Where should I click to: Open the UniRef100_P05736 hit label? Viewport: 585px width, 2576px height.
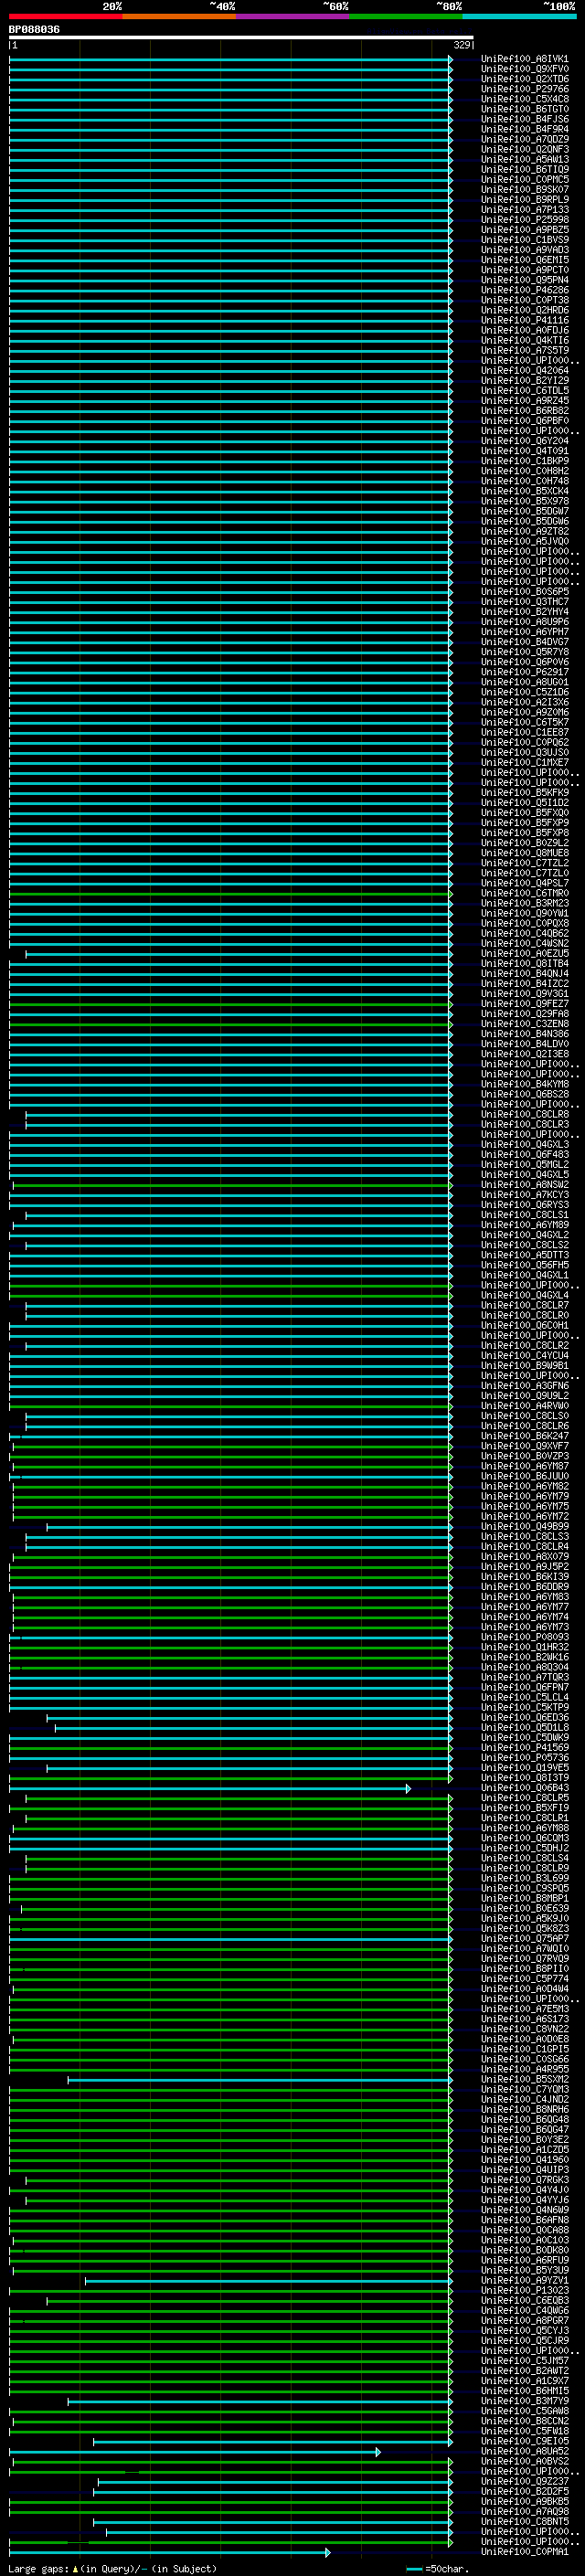click(524, 1758)
